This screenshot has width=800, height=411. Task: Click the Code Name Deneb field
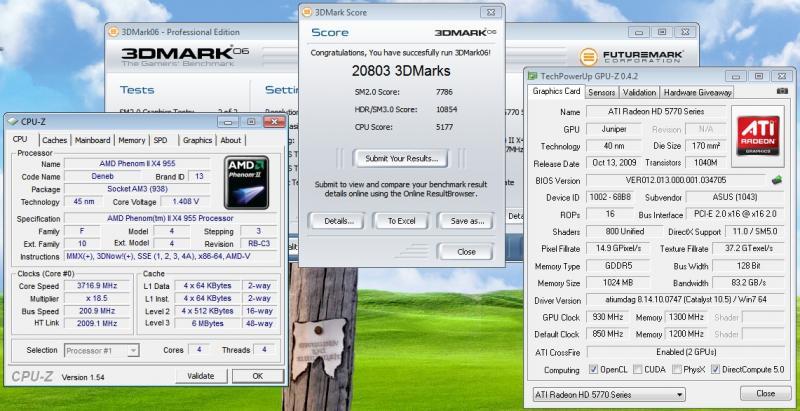[102, 176]
